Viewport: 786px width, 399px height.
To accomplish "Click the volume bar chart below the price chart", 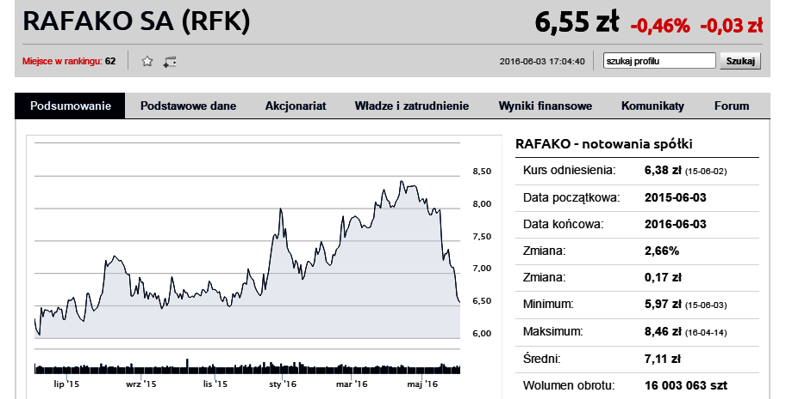I will click(x=247, y=367).
